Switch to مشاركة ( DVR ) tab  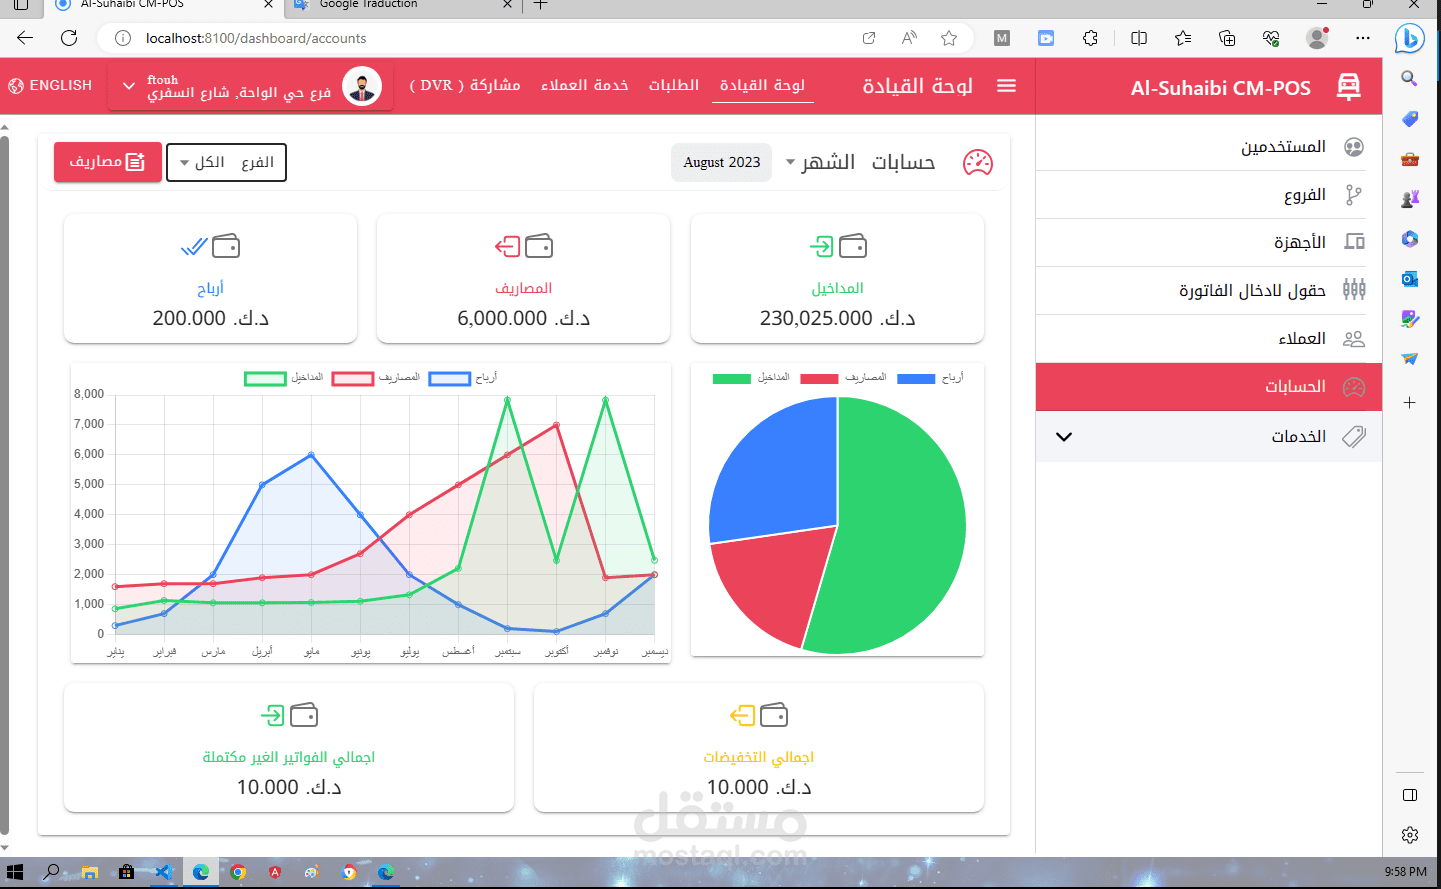click(465, 85)
